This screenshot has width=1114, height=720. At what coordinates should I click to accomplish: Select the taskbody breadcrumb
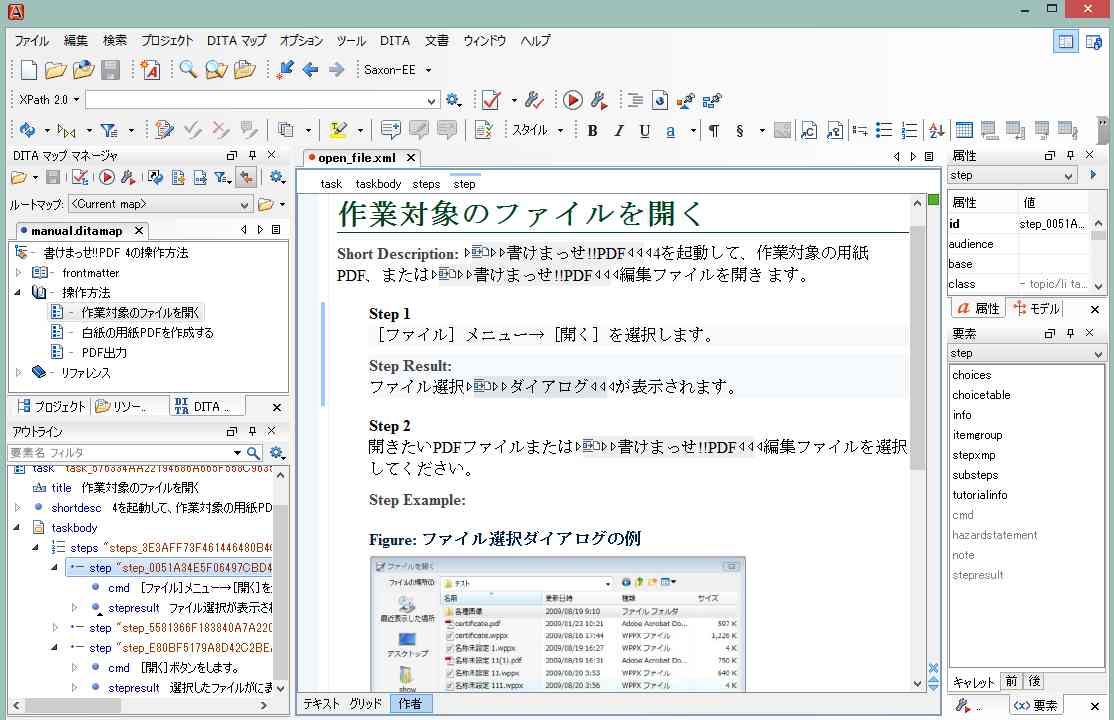click(x=378, y=184)
